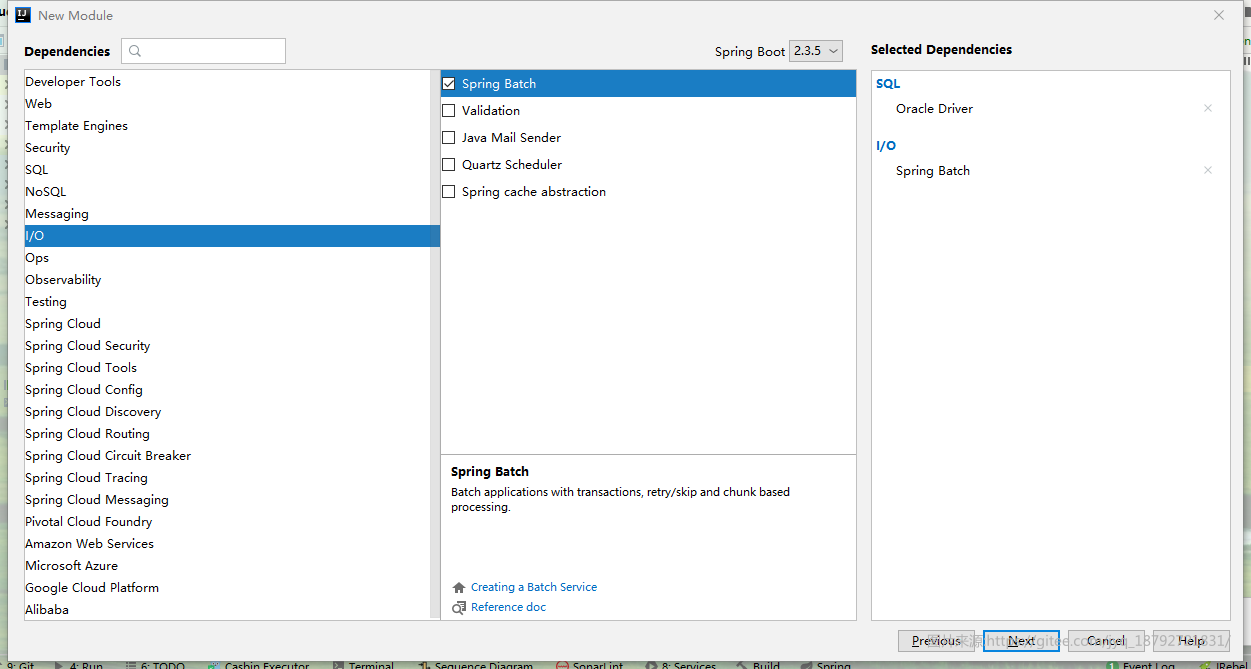The width and height of the screenshot is (1251, 669).
Task: Open Help for this dialog
Action: 1191,641
